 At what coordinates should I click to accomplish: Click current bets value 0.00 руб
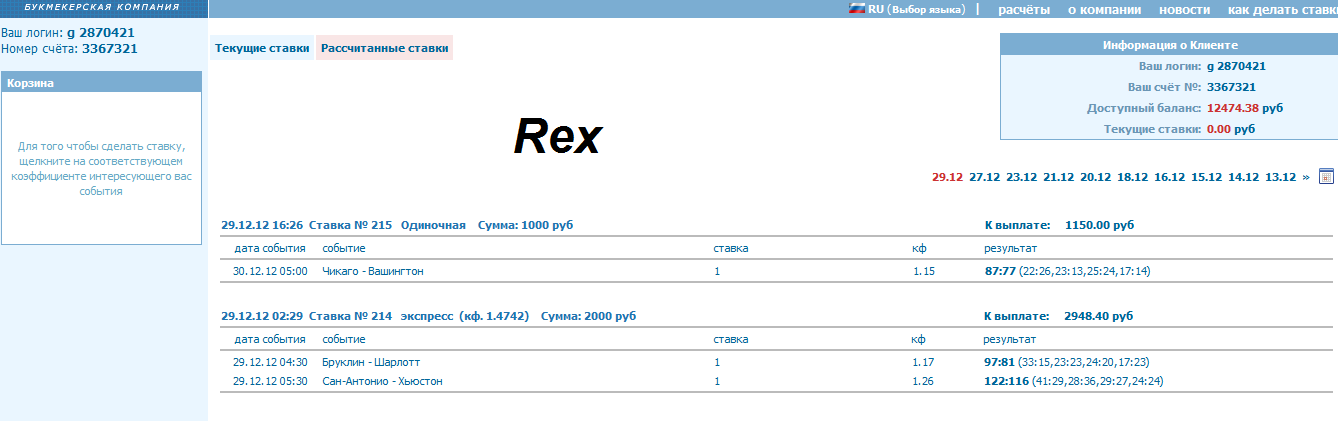coord(1231,129)
